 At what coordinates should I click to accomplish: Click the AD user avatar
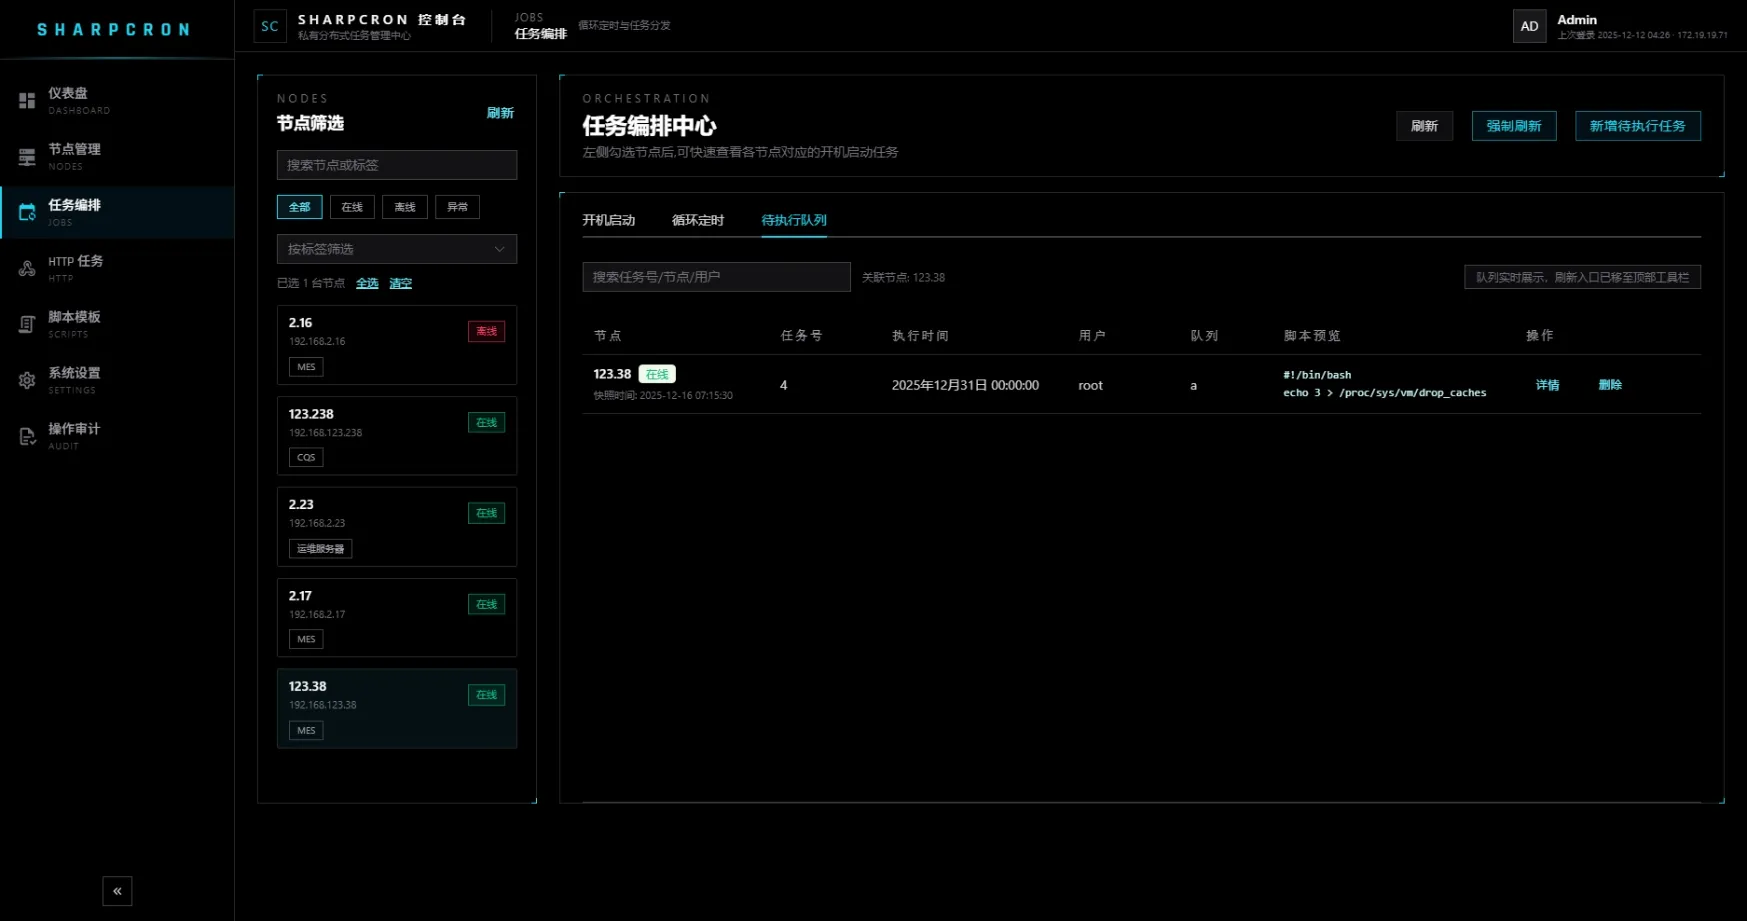point(1529,27)
